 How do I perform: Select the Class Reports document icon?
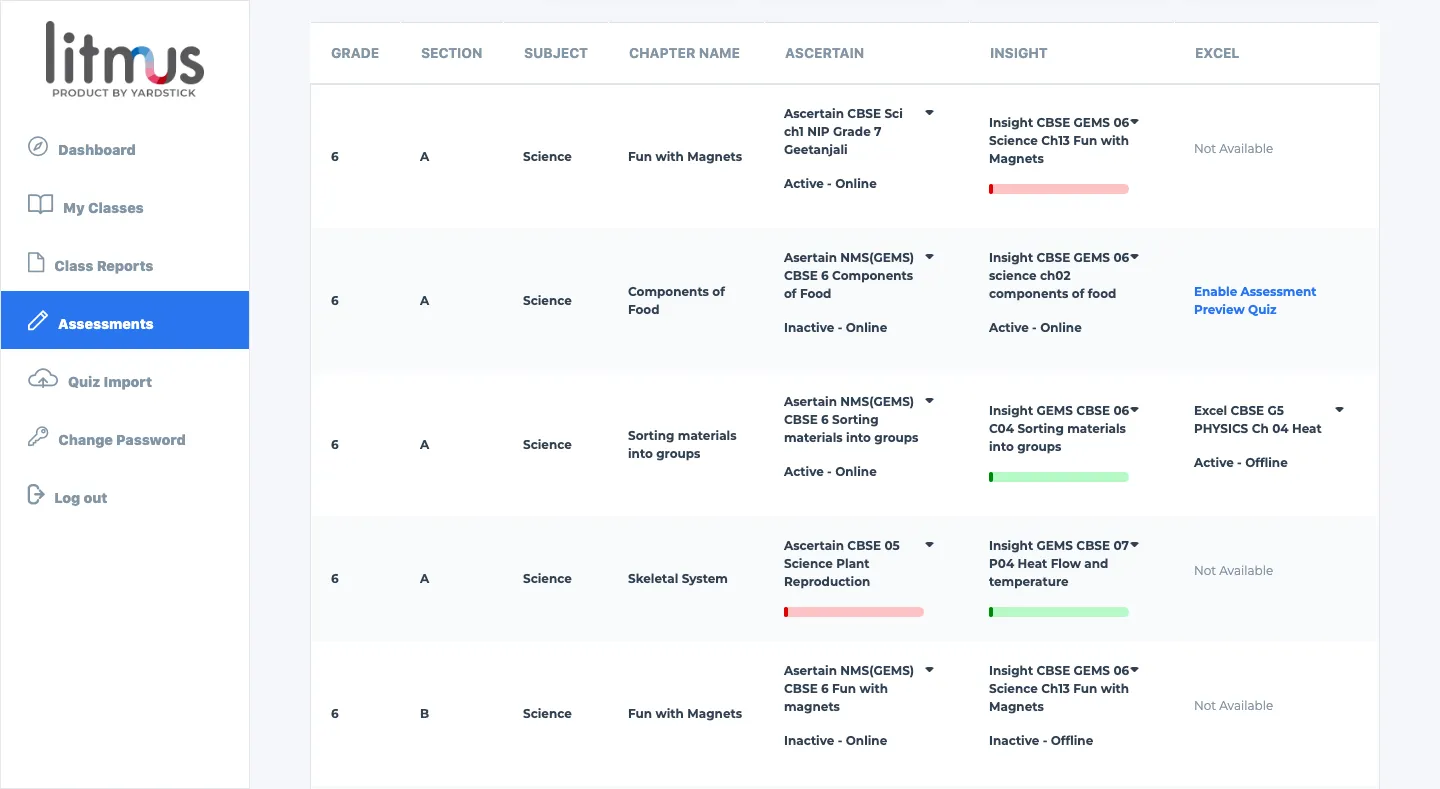tap(35, 263)
